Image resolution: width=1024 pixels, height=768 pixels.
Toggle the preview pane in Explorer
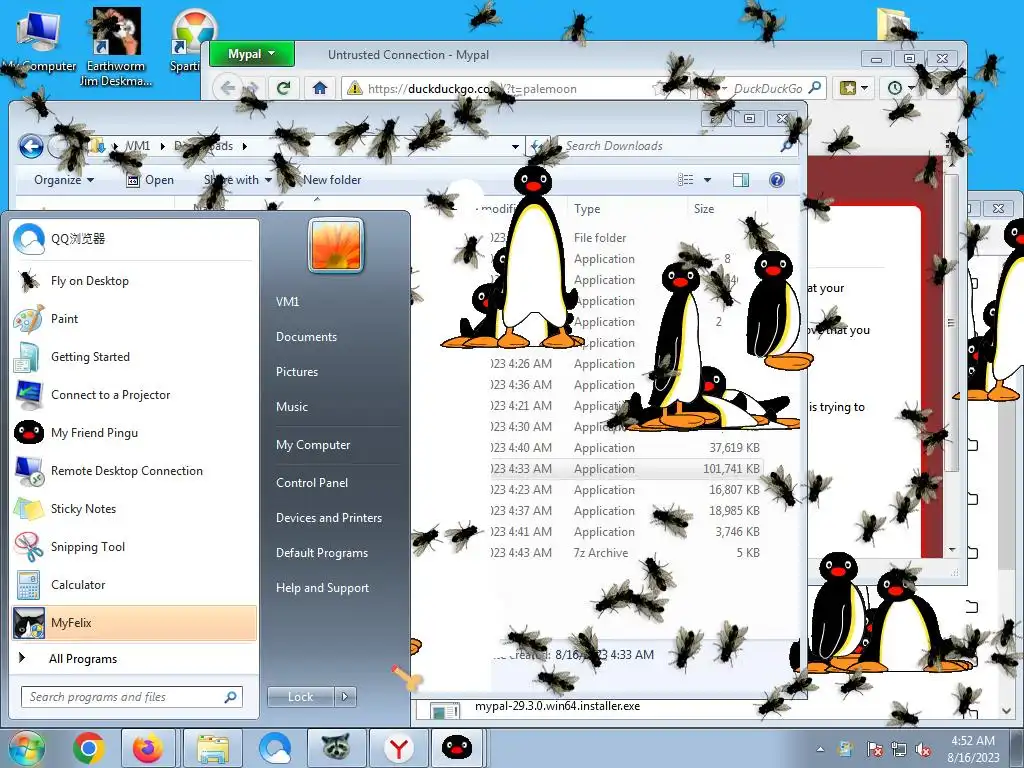(741, 180)
